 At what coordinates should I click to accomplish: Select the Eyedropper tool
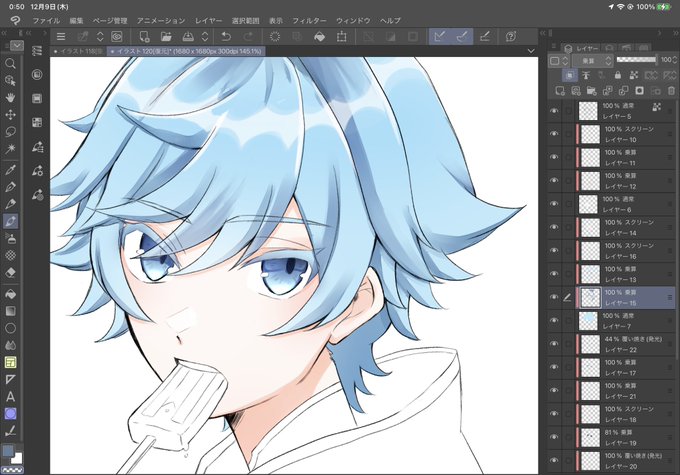10,170
